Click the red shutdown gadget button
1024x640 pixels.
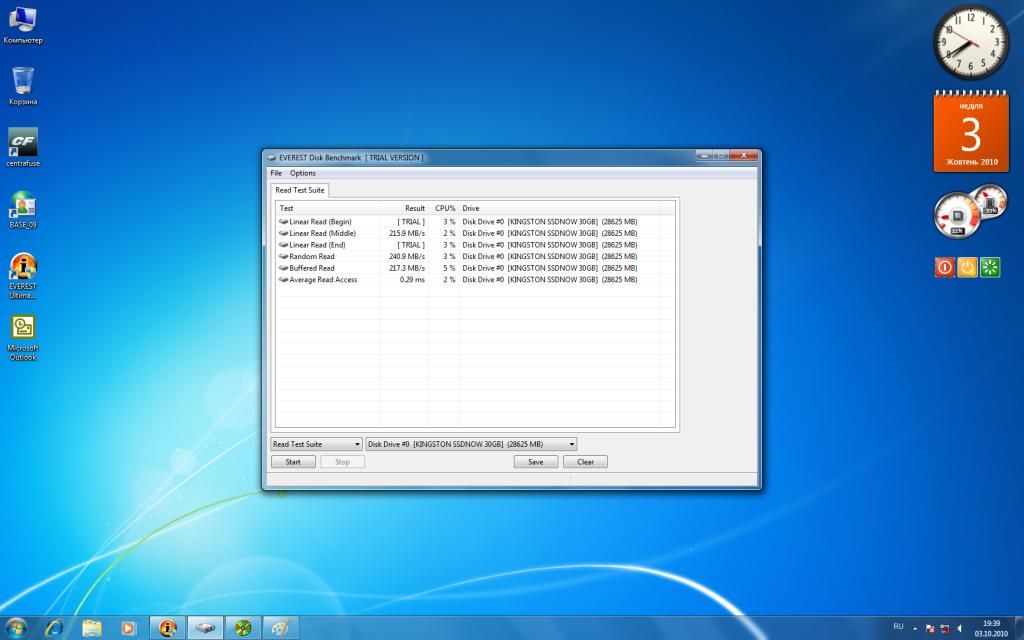pos(944,267)
